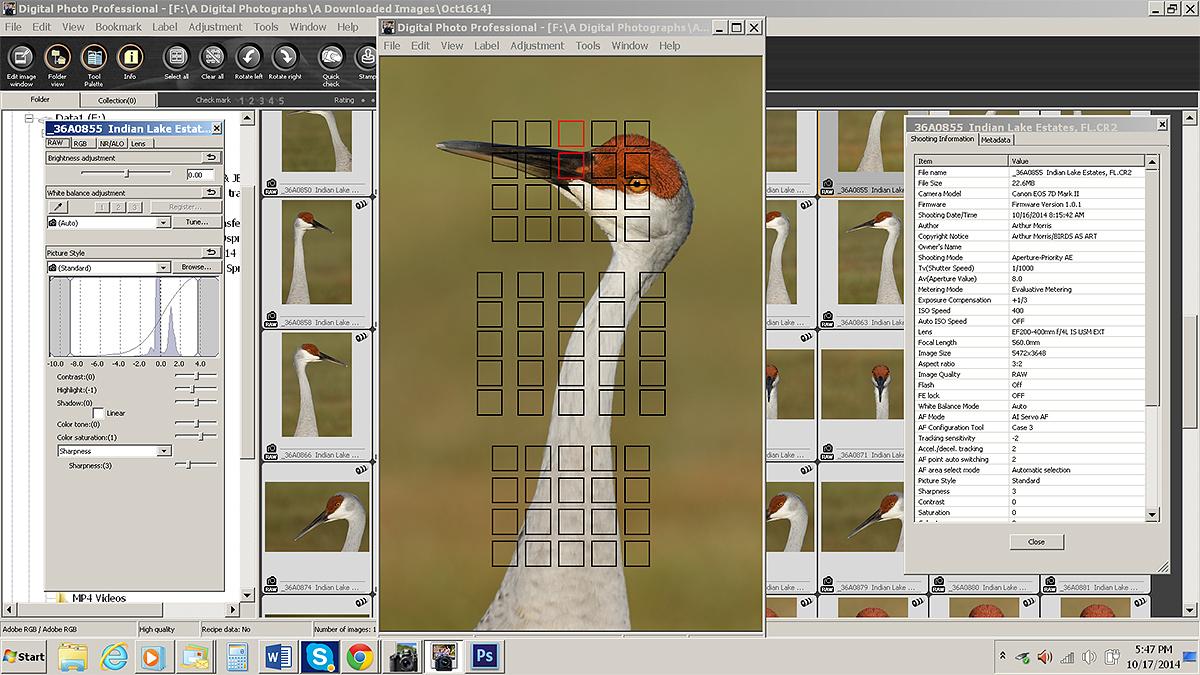Switch to Photoshop on the taskbar

pyautogui.click(x=486, y=656)
